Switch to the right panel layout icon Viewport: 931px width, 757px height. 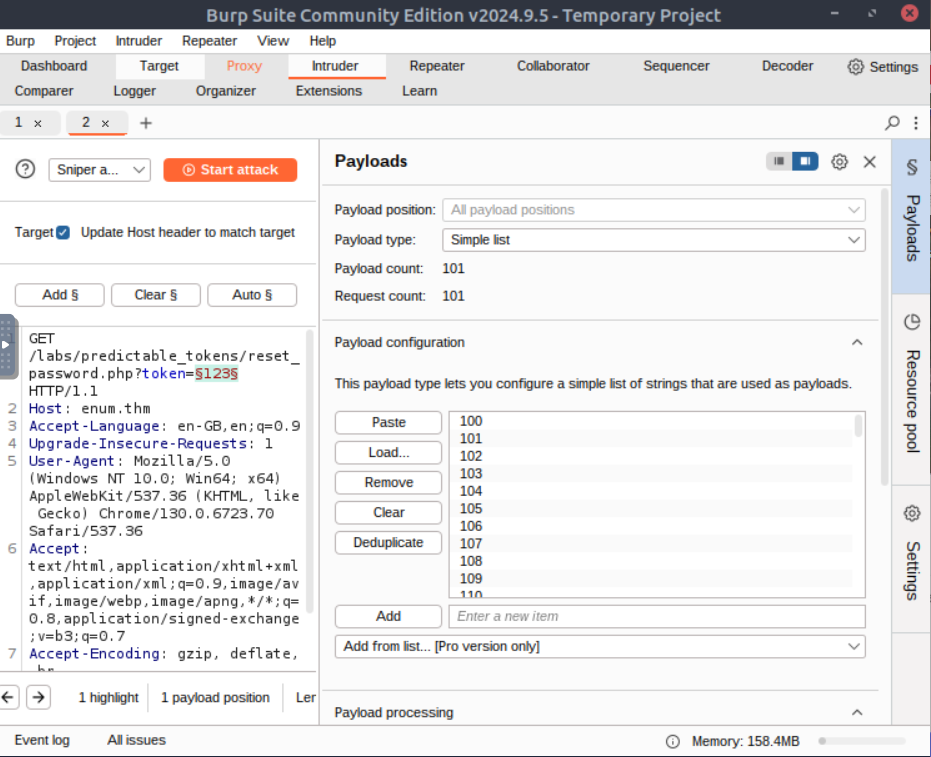click(805, 161)
